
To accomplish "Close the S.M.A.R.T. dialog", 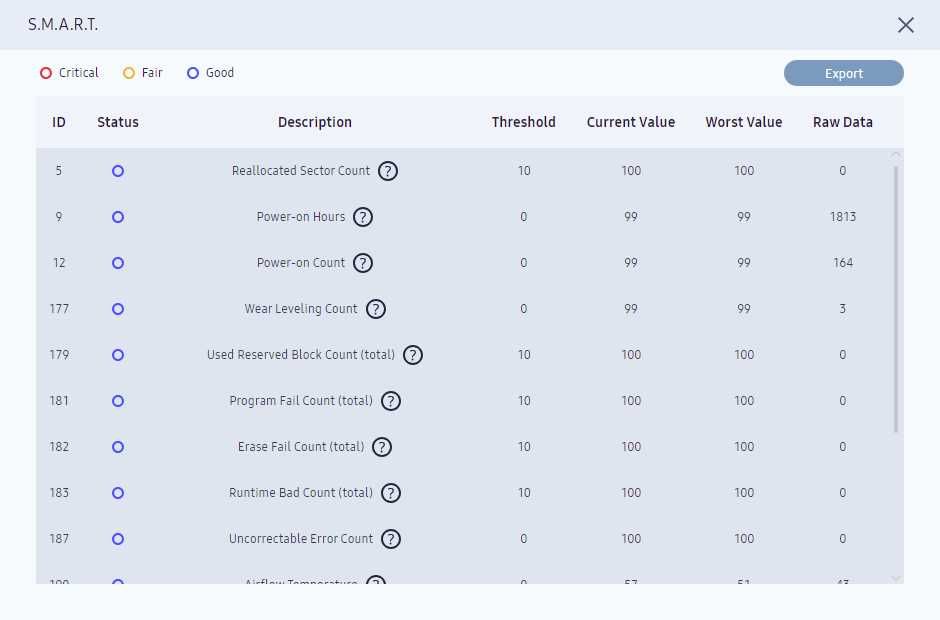I will point(906,25).
